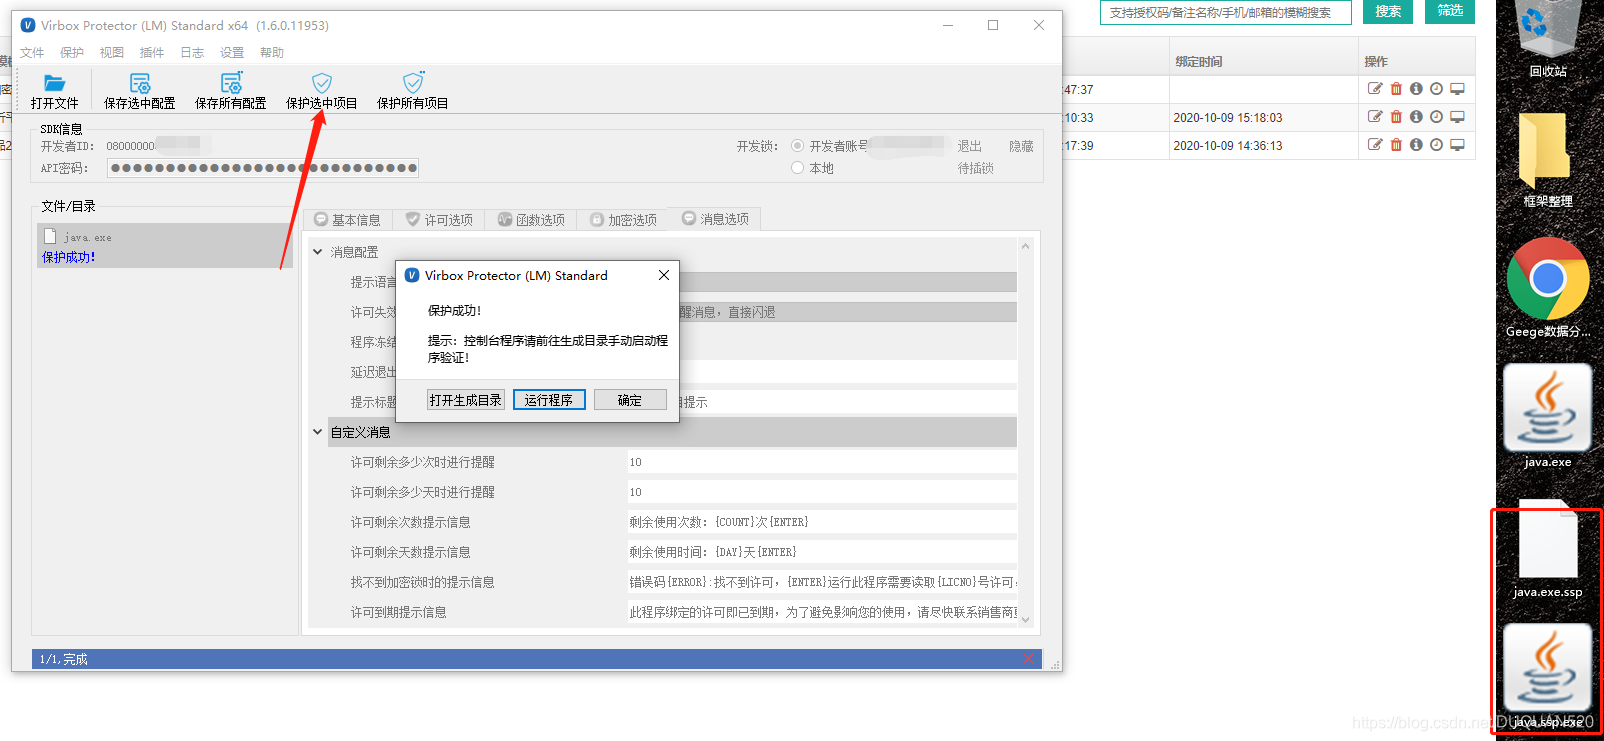The width and height of the screenshot is (1604, 741).
Task: Open the 设置 menu
Action: (x=232, y=53)
